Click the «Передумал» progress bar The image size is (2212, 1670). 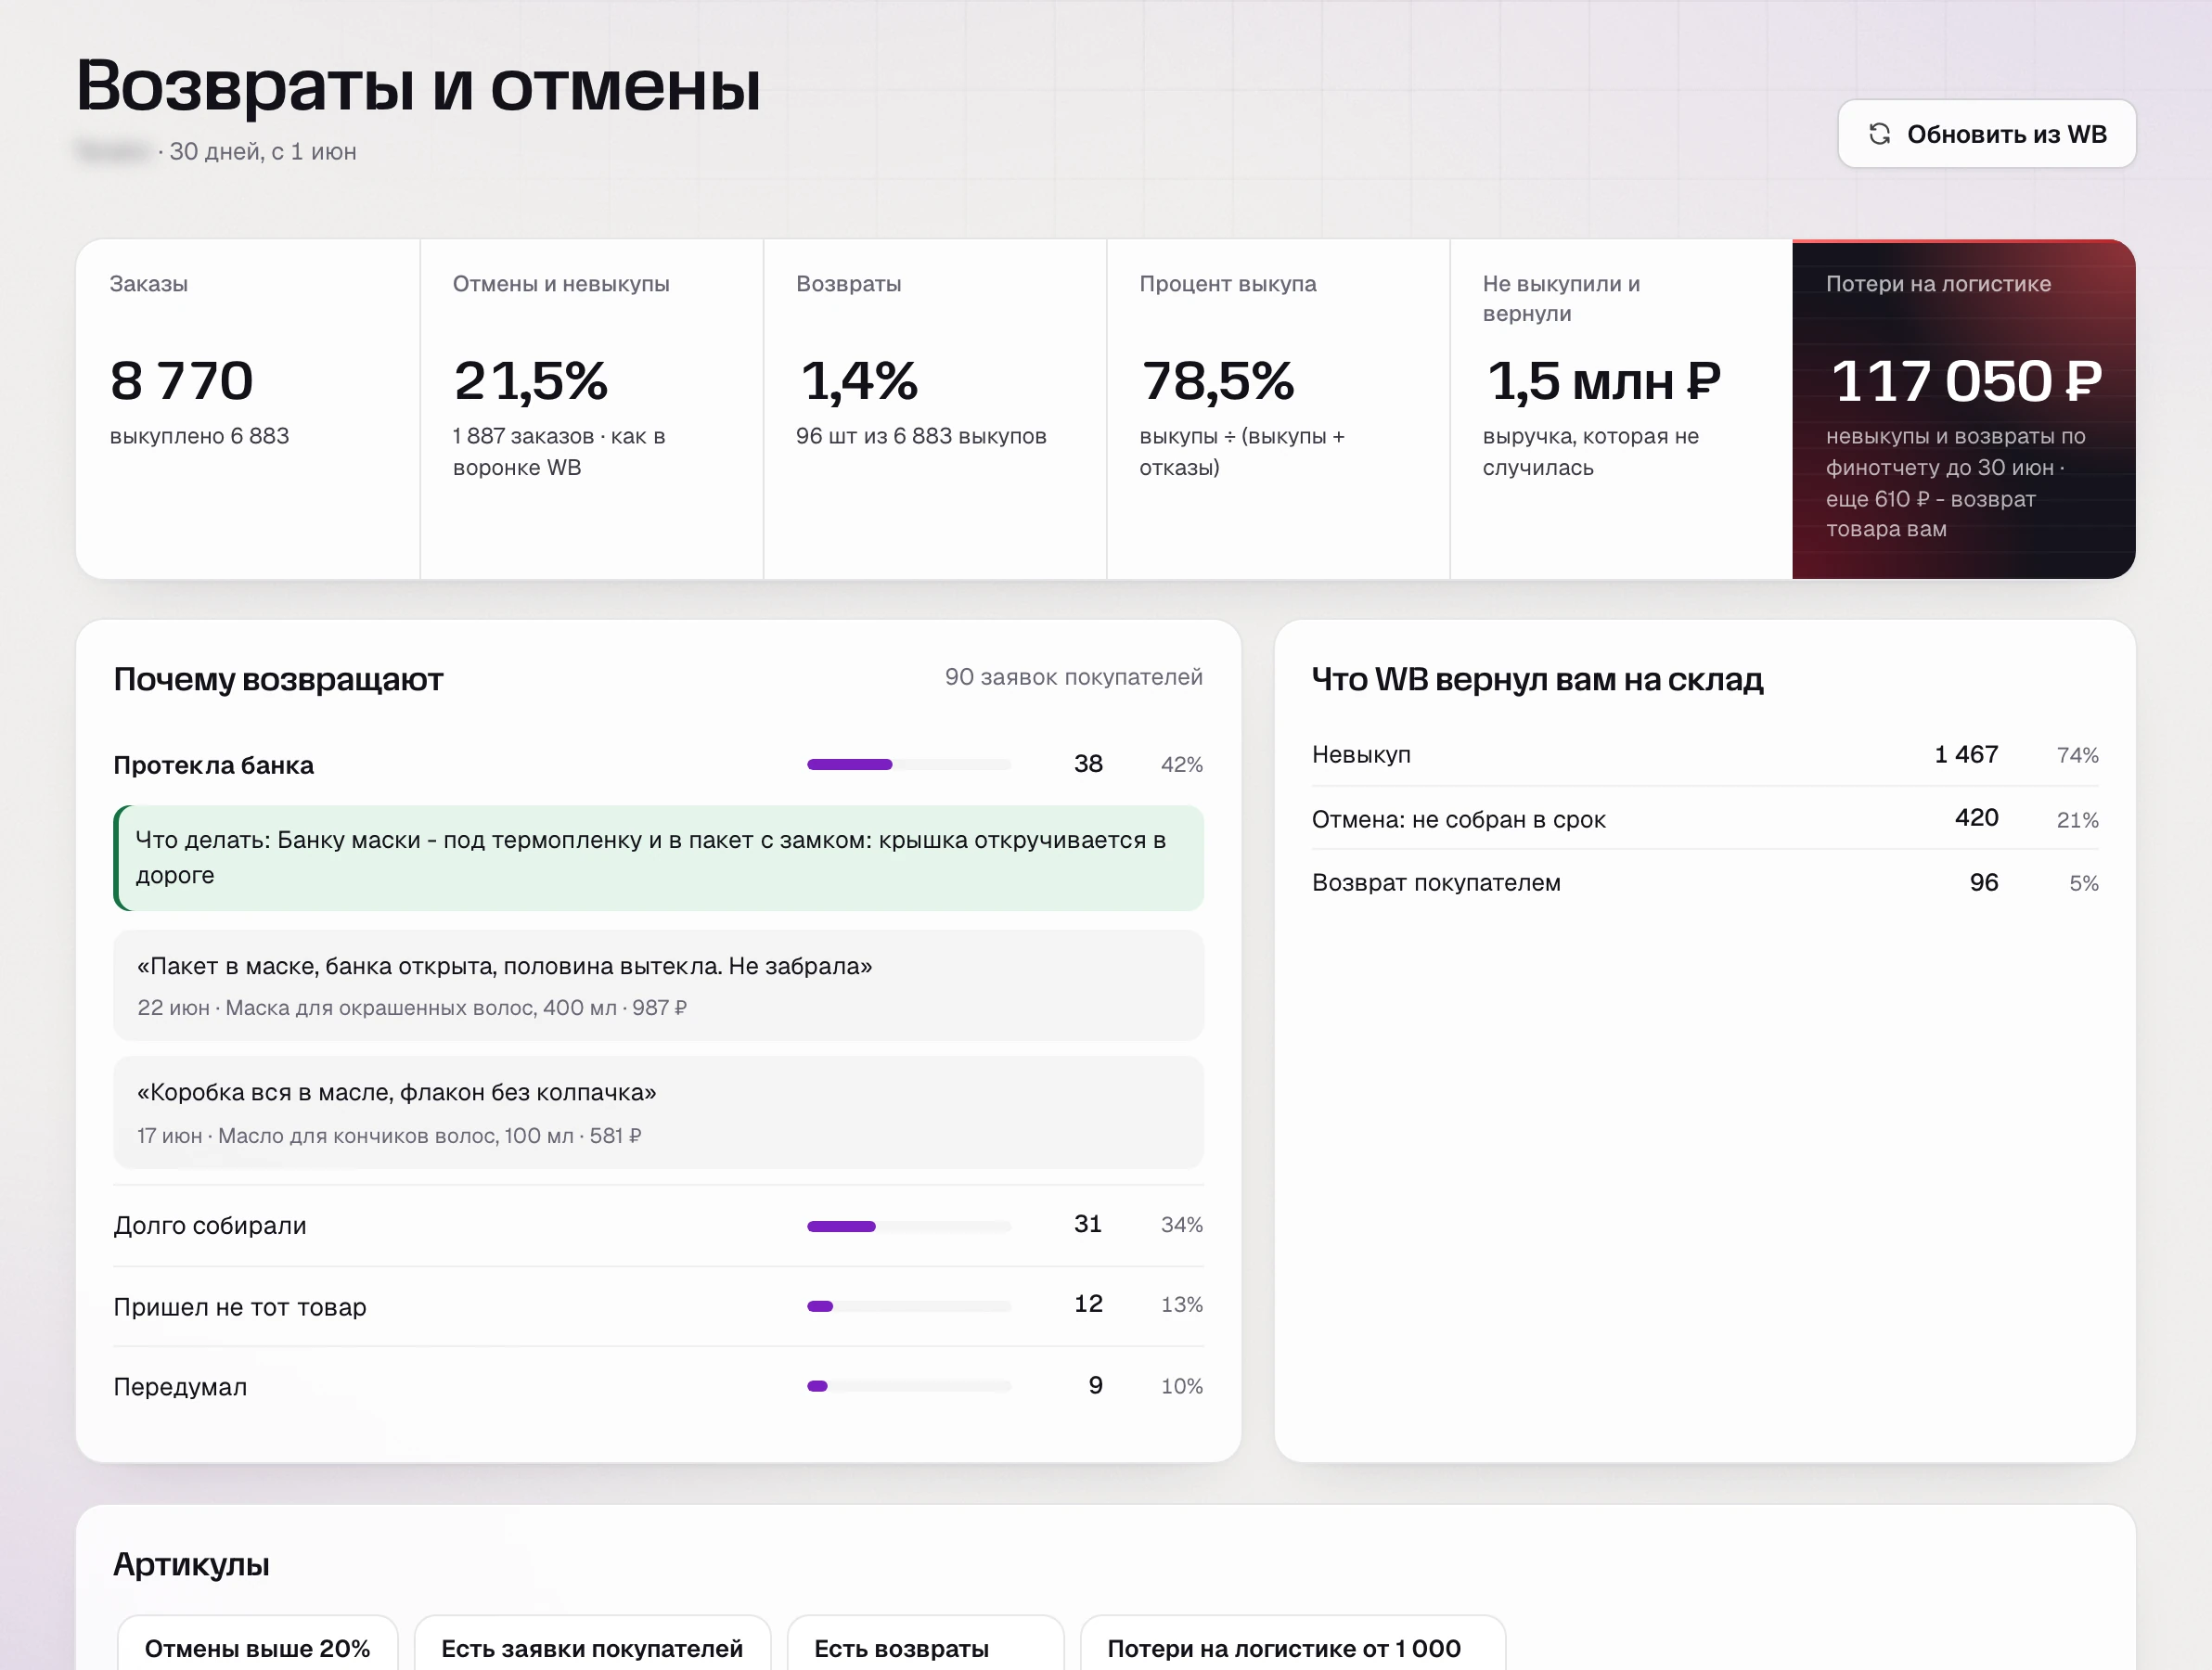click(909, 1386)
